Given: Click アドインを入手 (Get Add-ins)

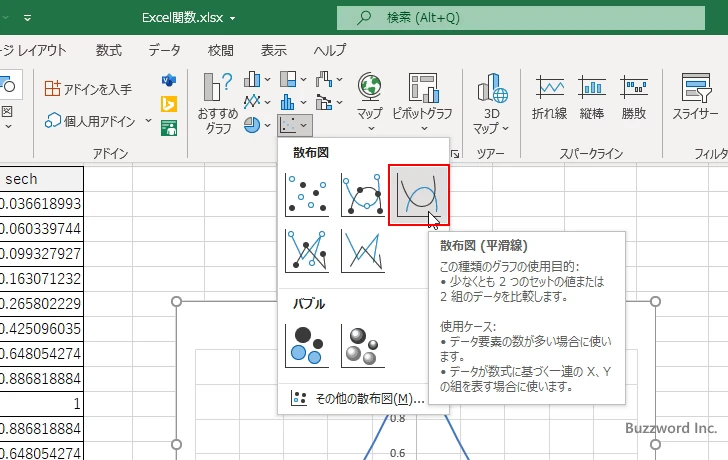Looking at the screenshot, I should tap(88, 88).
